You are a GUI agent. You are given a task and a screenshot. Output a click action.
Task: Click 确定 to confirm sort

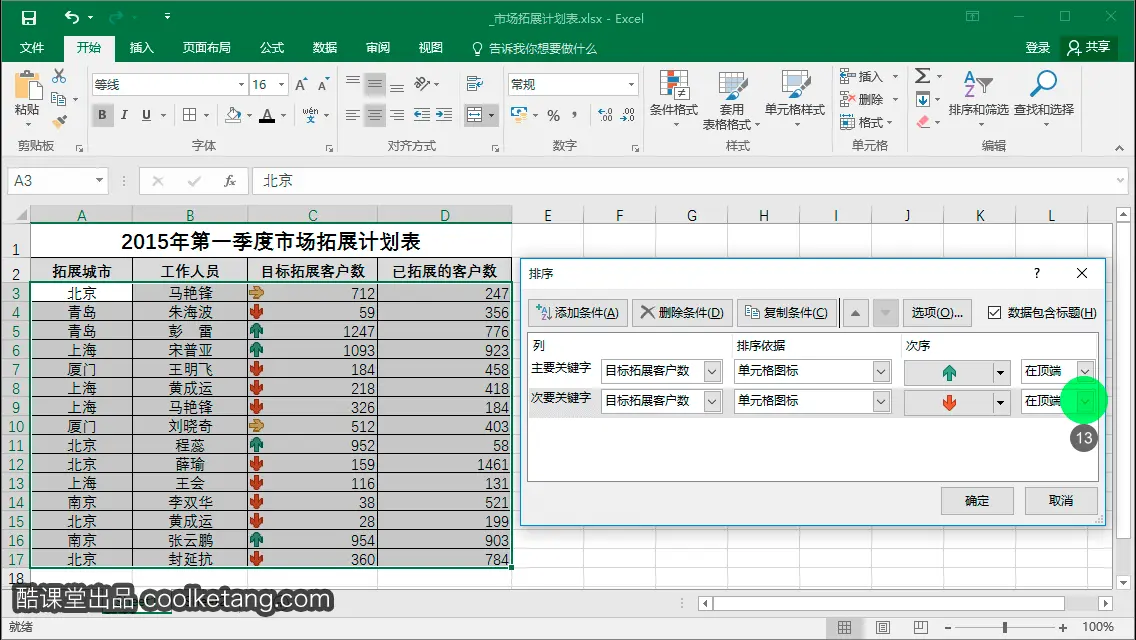(x=977, y=501)
